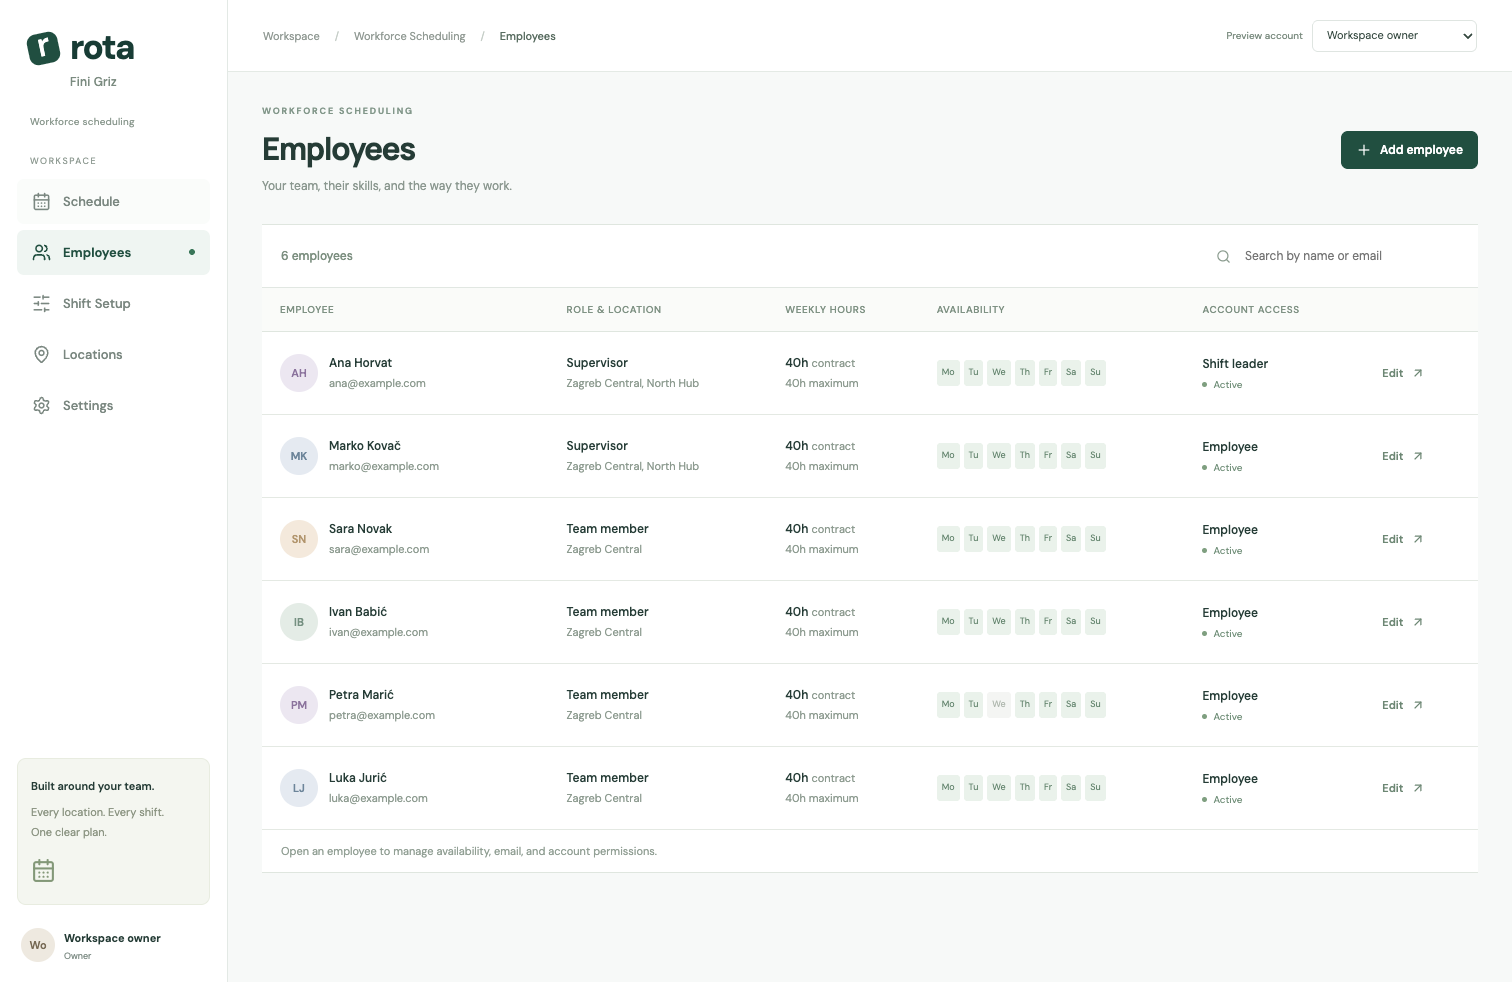Open Settings in the sidebar
The image size is (1512, 982).
tap(113, 406)
